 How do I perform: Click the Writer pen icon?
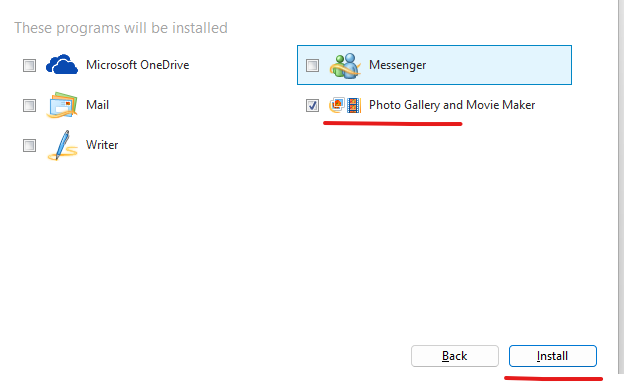coord(62,145)
